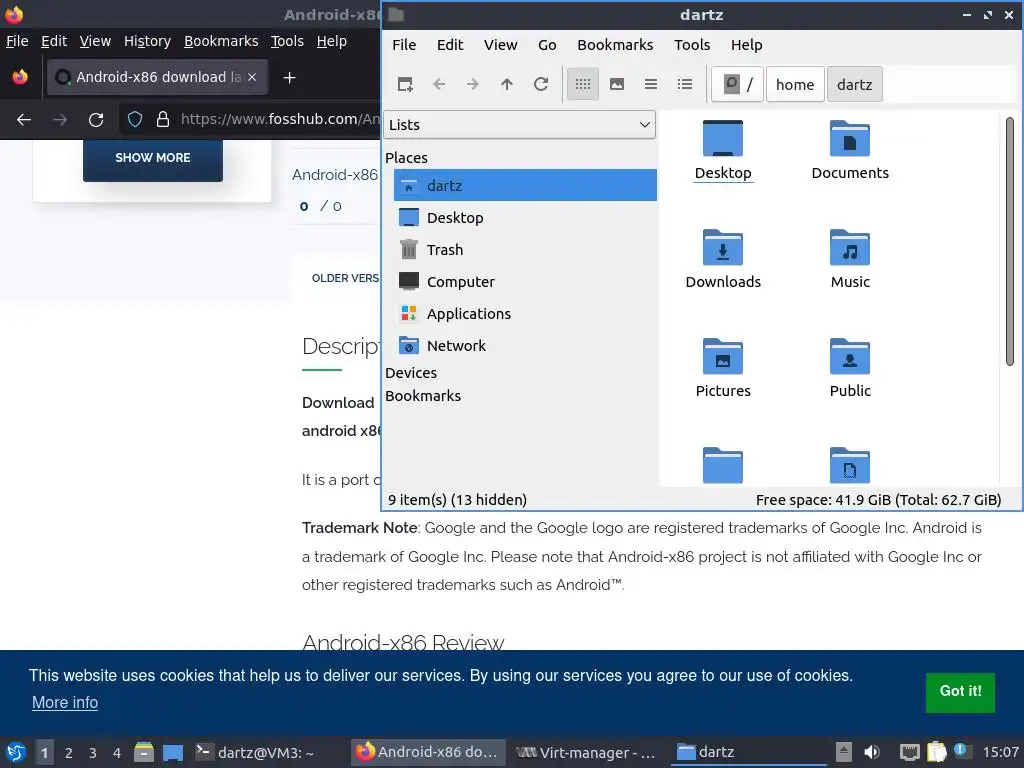Select the Music folder icon

(x=850, y=259)
